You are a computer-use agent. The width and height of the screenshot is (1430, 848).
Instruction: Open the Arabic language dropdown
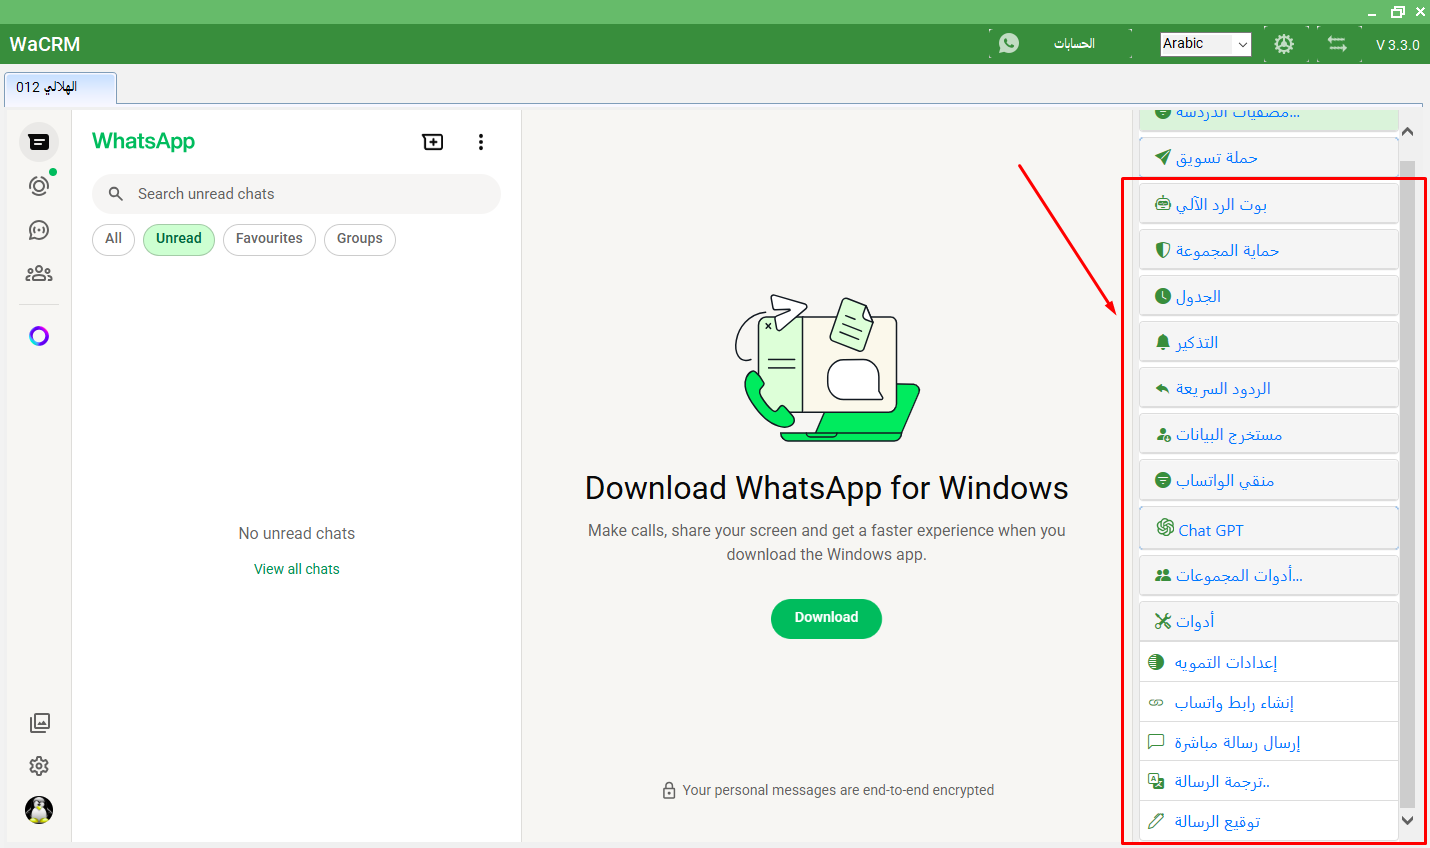click(x=1205, y=44)
